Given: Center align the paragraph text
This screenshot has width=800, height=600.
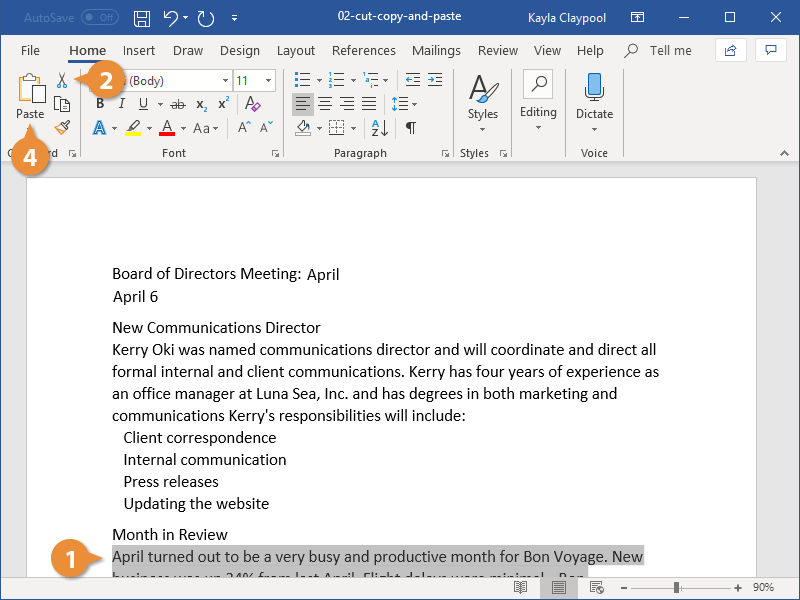Looking at the screenshot, I should point(324,104).
